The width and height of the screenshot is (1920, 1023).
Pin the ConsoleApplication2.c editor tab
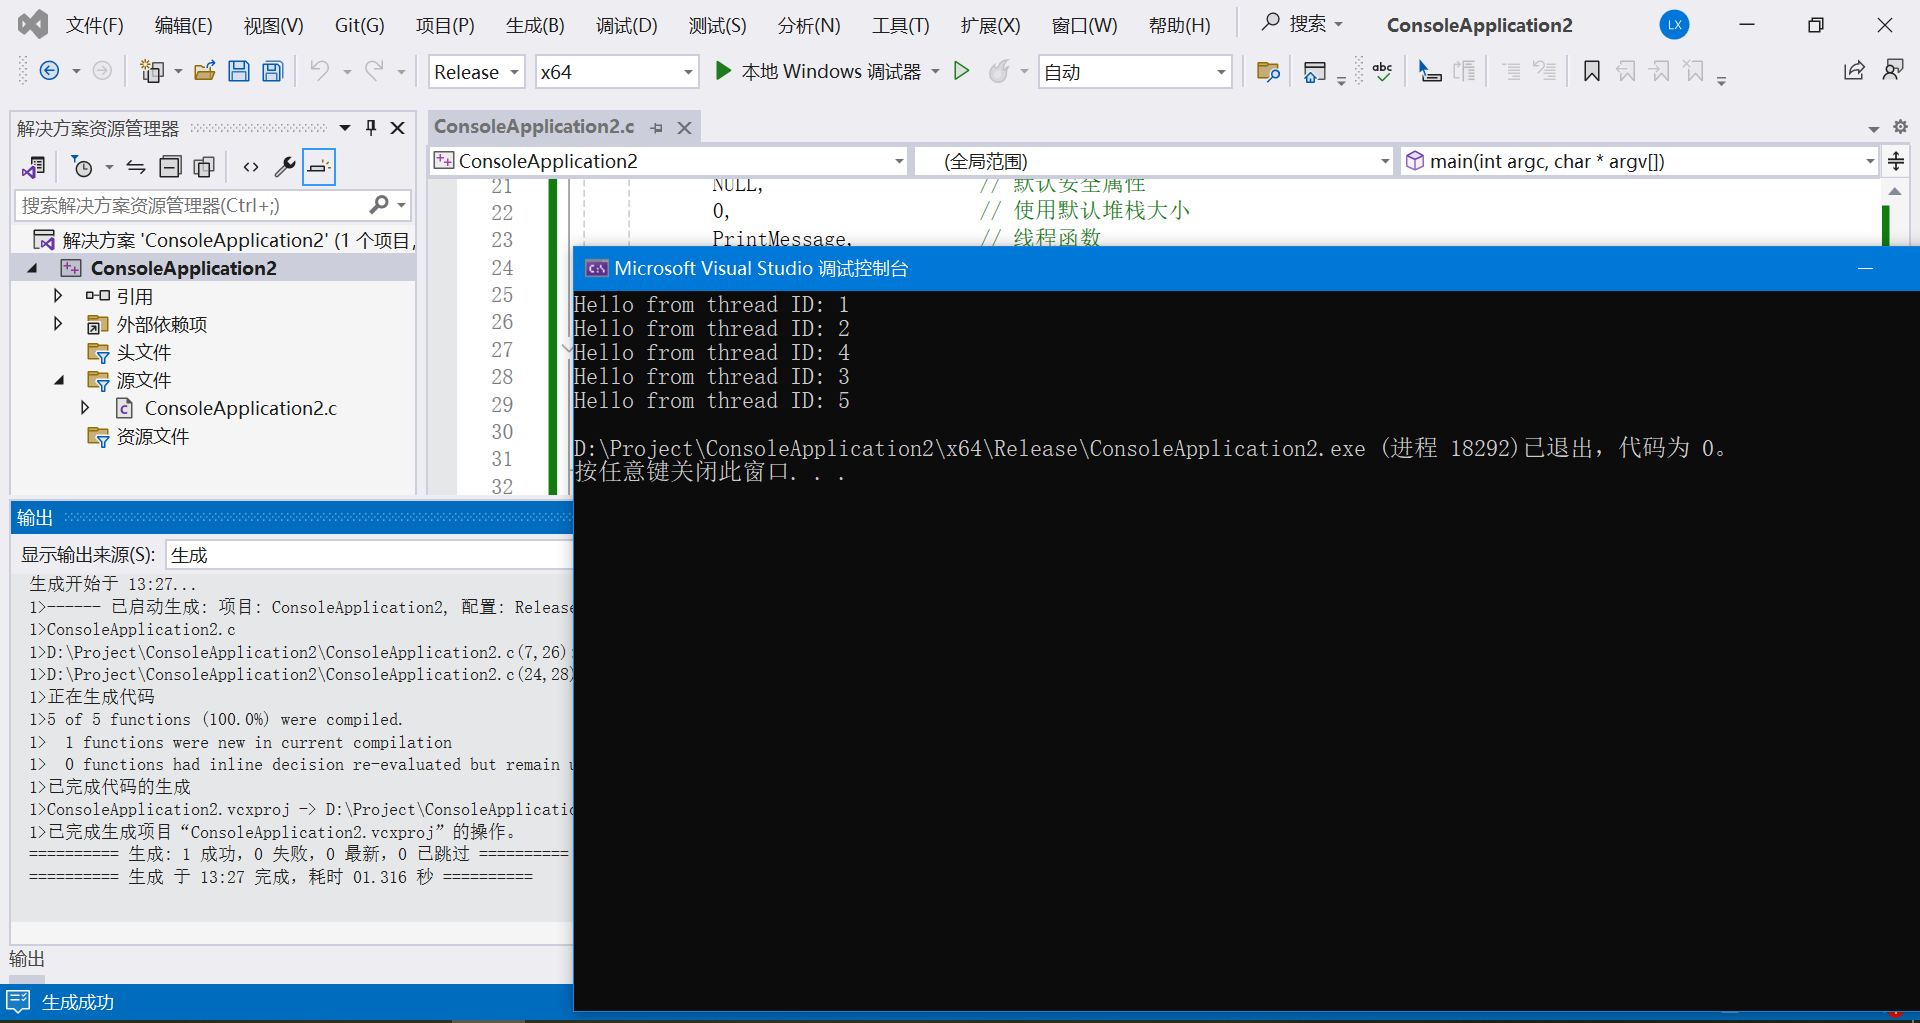(656, 127)
